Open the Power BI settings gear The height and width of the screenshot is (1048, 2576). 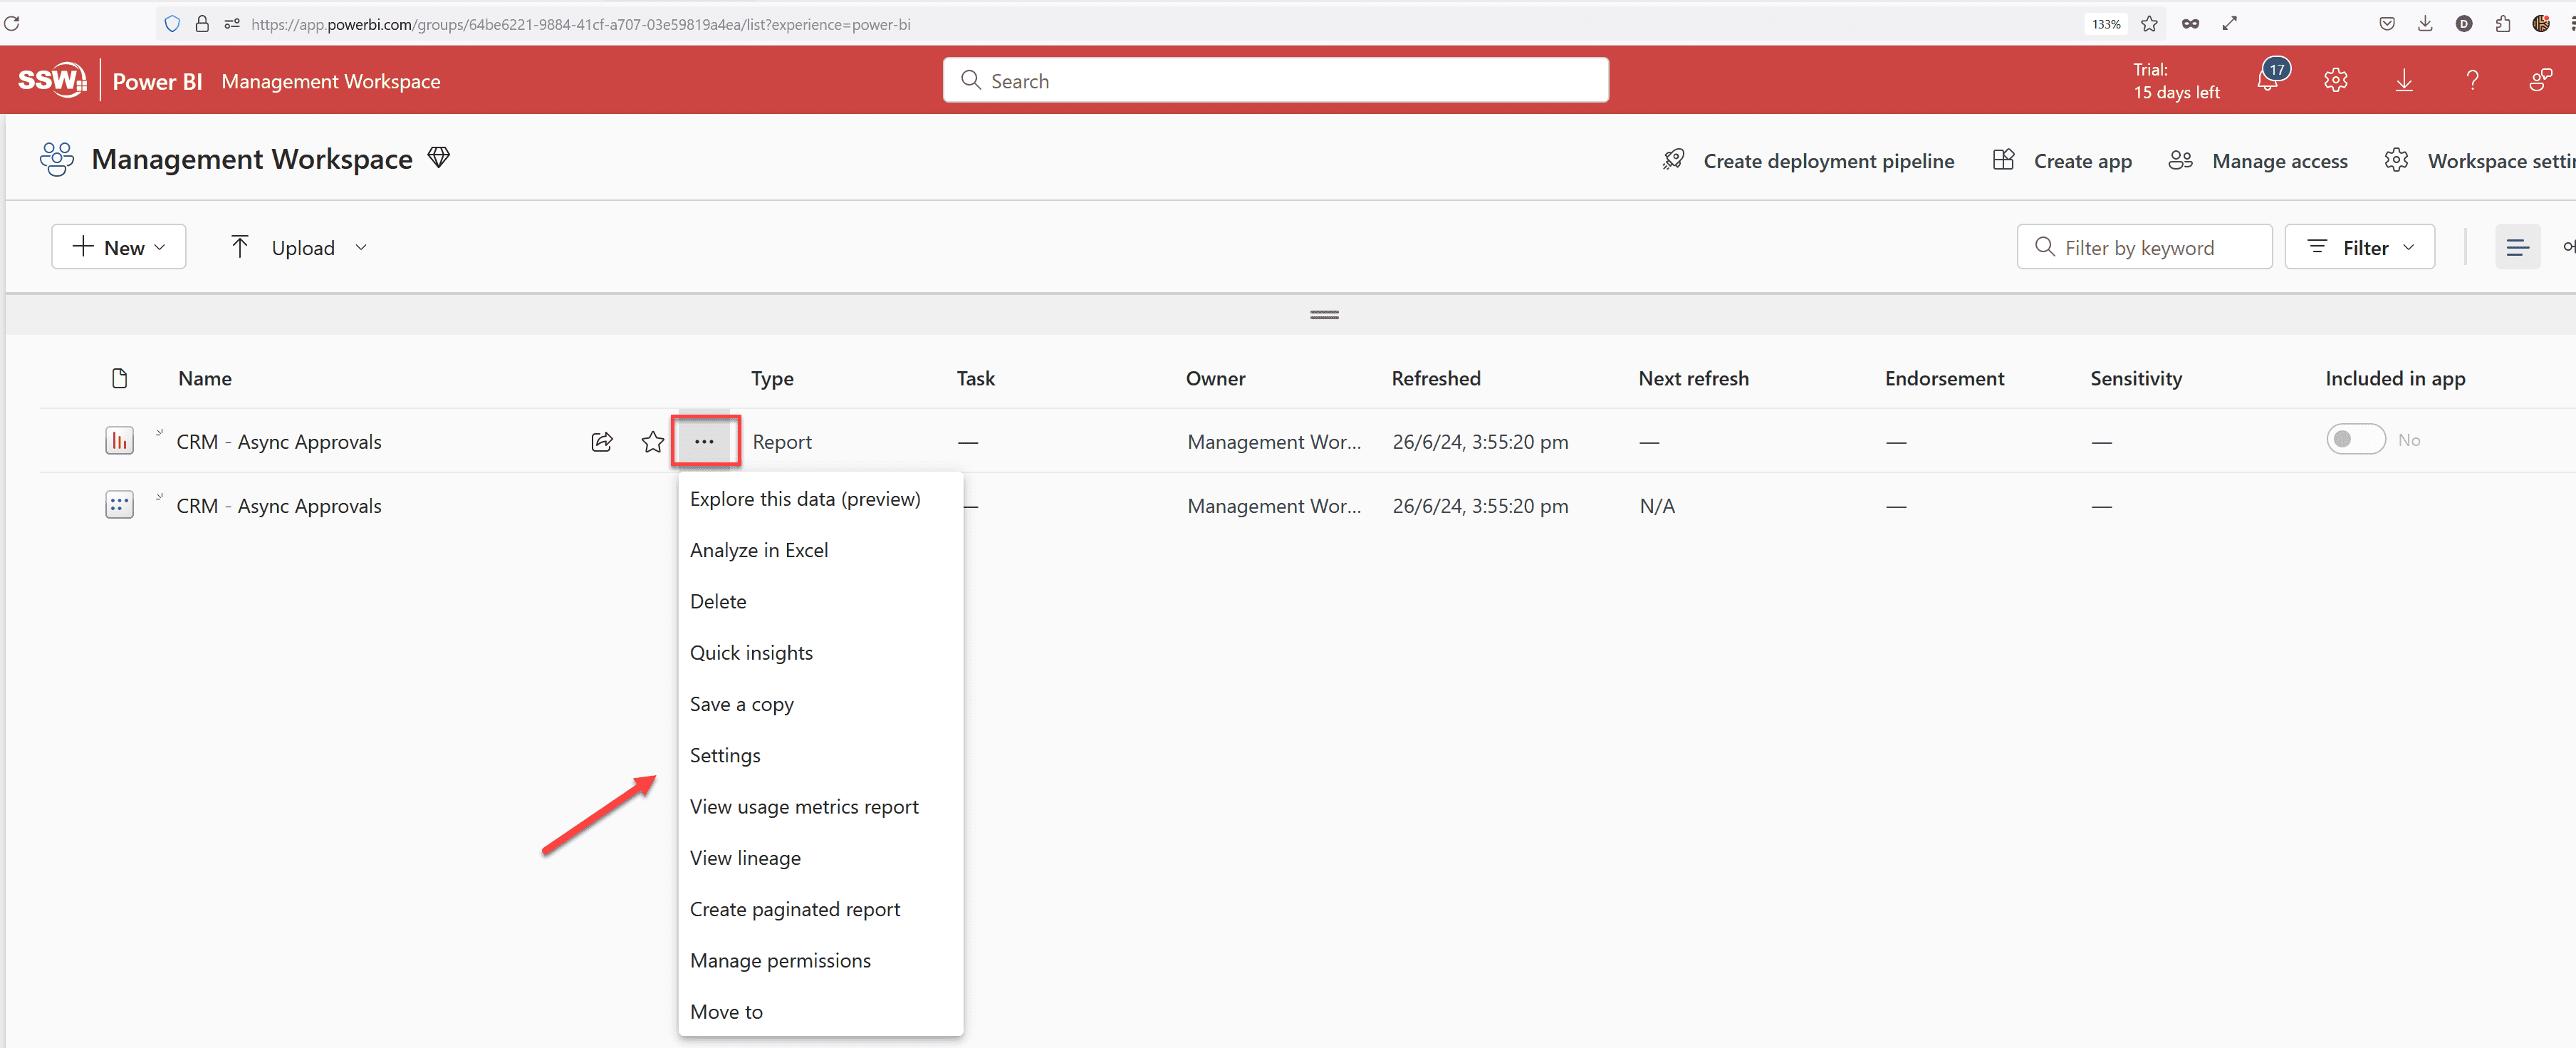(x=2336, y=81)
